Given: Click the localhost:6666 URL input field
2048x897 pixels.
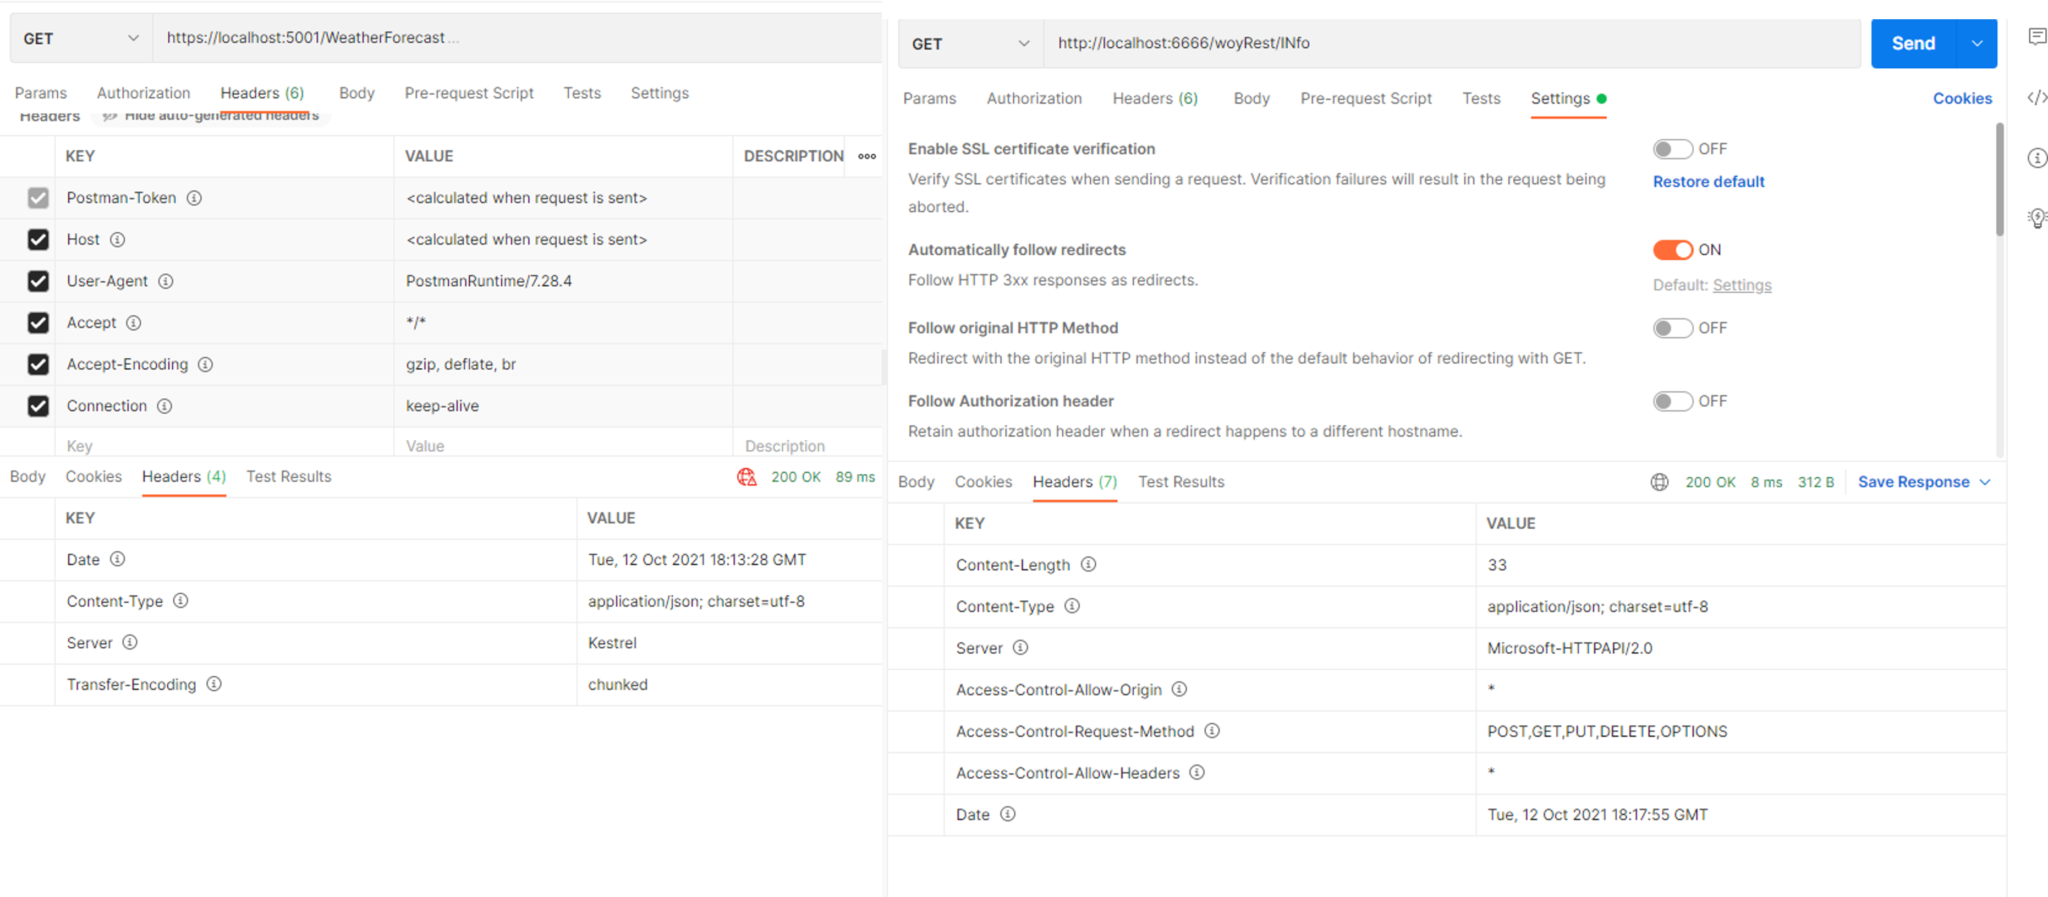Looking at the screenshot, I should [1450, 43].
